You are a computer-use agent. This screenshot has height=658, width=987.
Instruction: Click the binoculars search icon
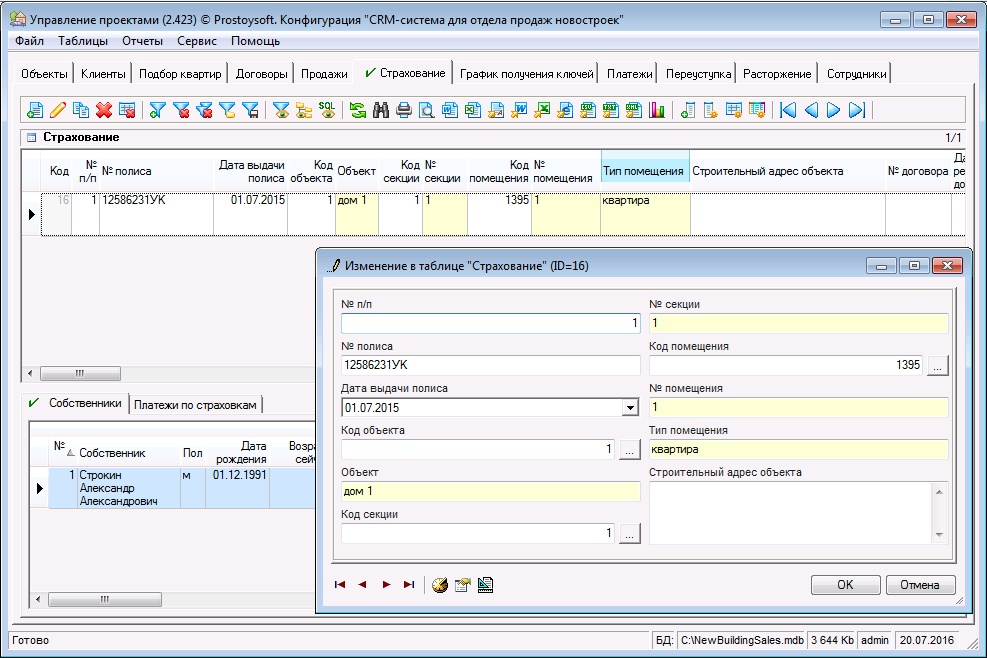381,110
